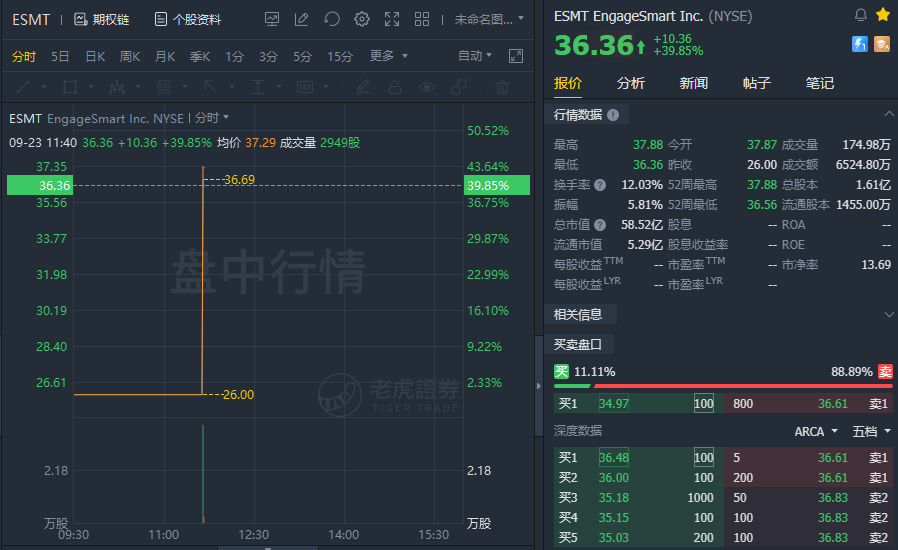Click the fullscreen chart icon
Viewport: 898px width, 550px height.
(392, 19)
